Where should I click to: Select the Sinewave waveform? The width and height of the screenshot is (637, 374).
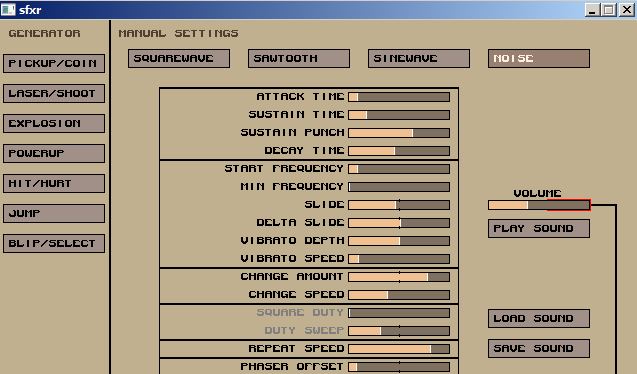coord(419,58)
